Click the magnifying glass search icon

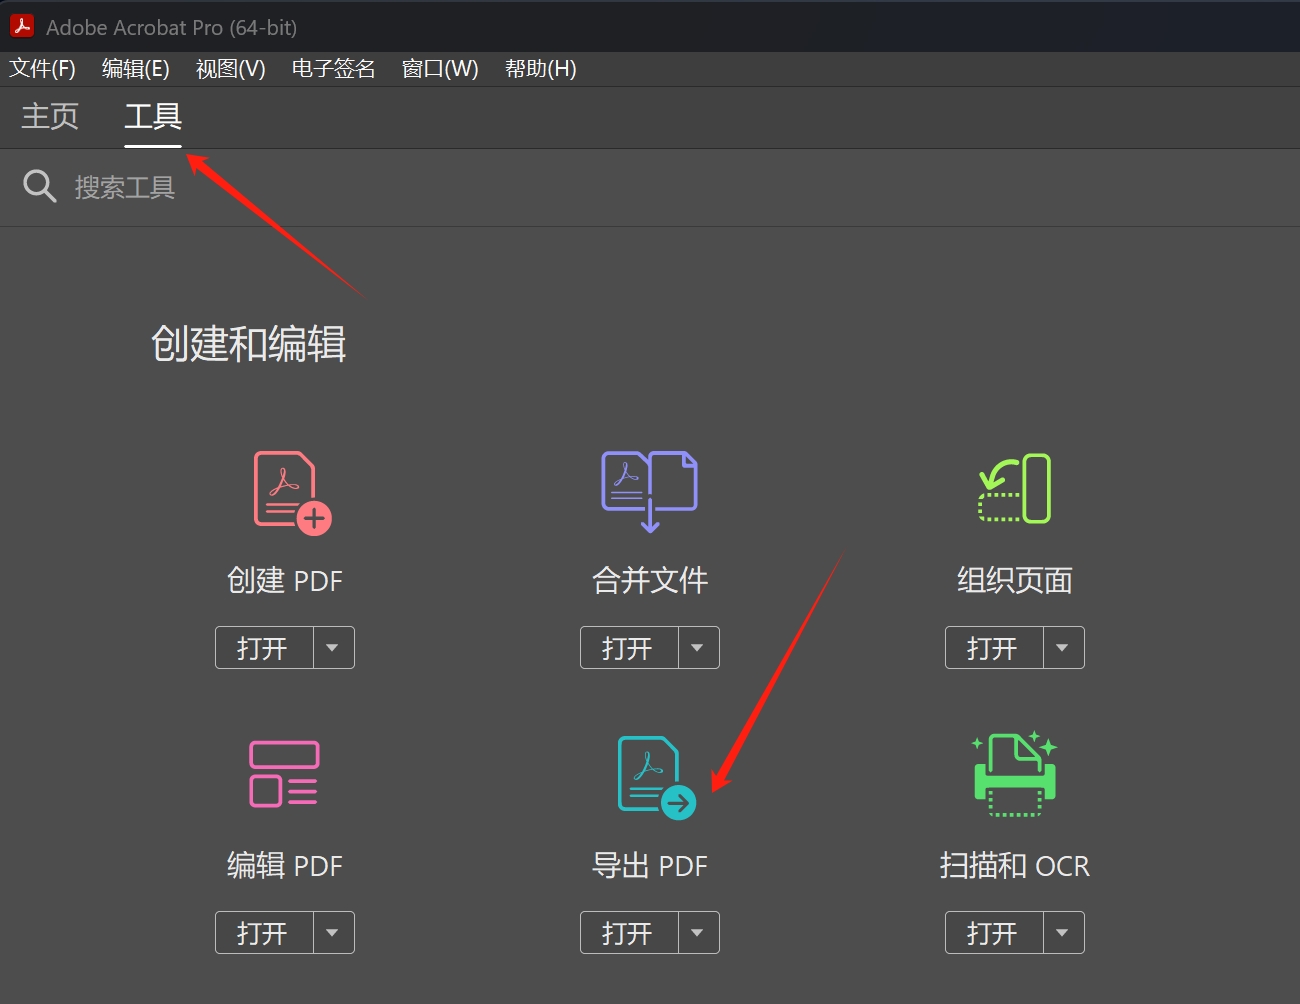click(39, 186)
